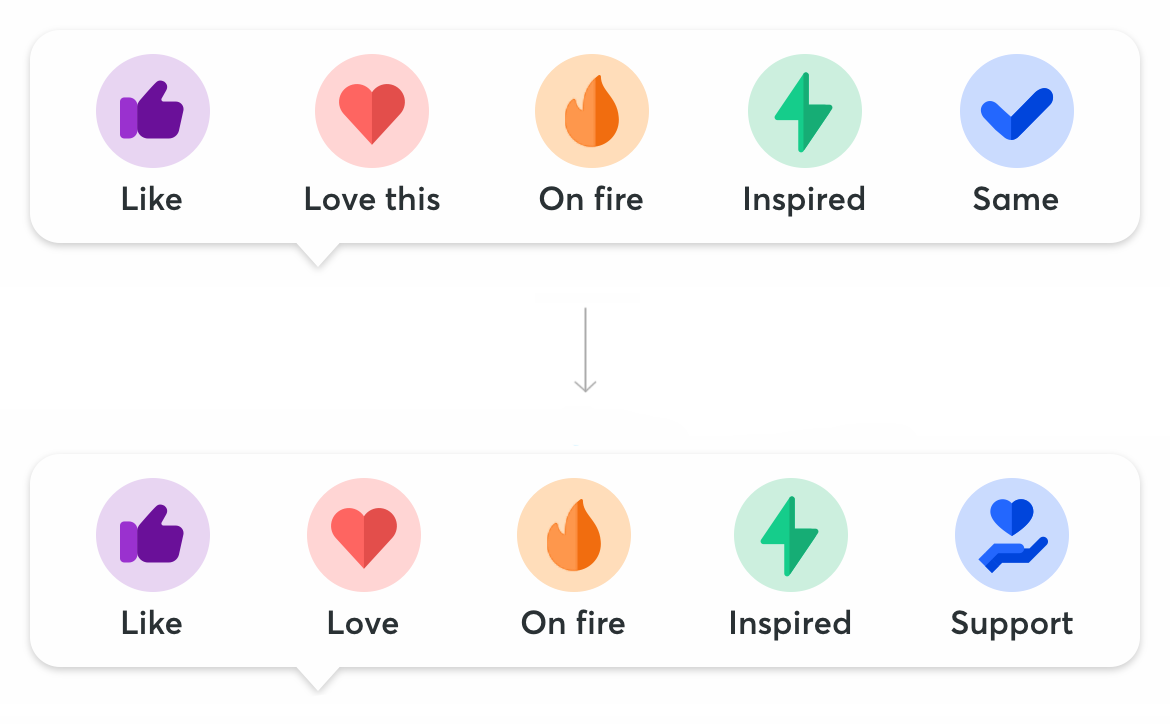Image resolution: width=1170 pixels, height=724 pixels.
Task: Choose the 'Same' text label
Action: pos(1016,199)
